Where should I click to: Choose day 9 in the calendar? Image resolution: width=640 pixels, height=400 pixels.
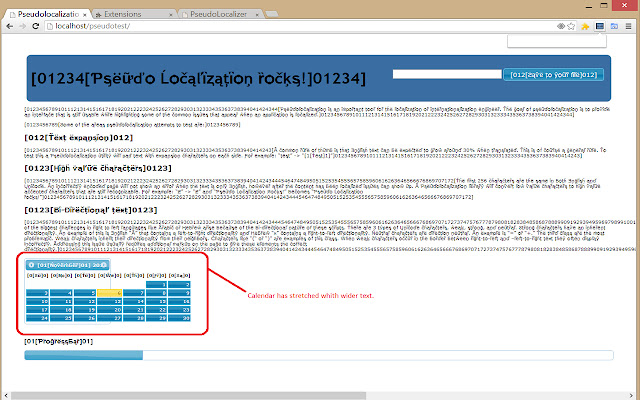(179, 293)
